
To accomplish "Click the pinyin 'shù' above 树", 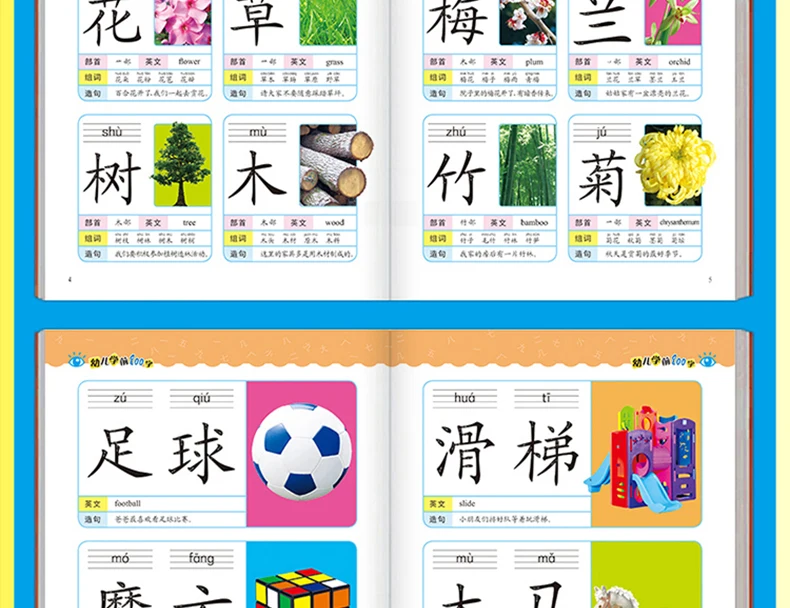I will click(x=112, y=132).
